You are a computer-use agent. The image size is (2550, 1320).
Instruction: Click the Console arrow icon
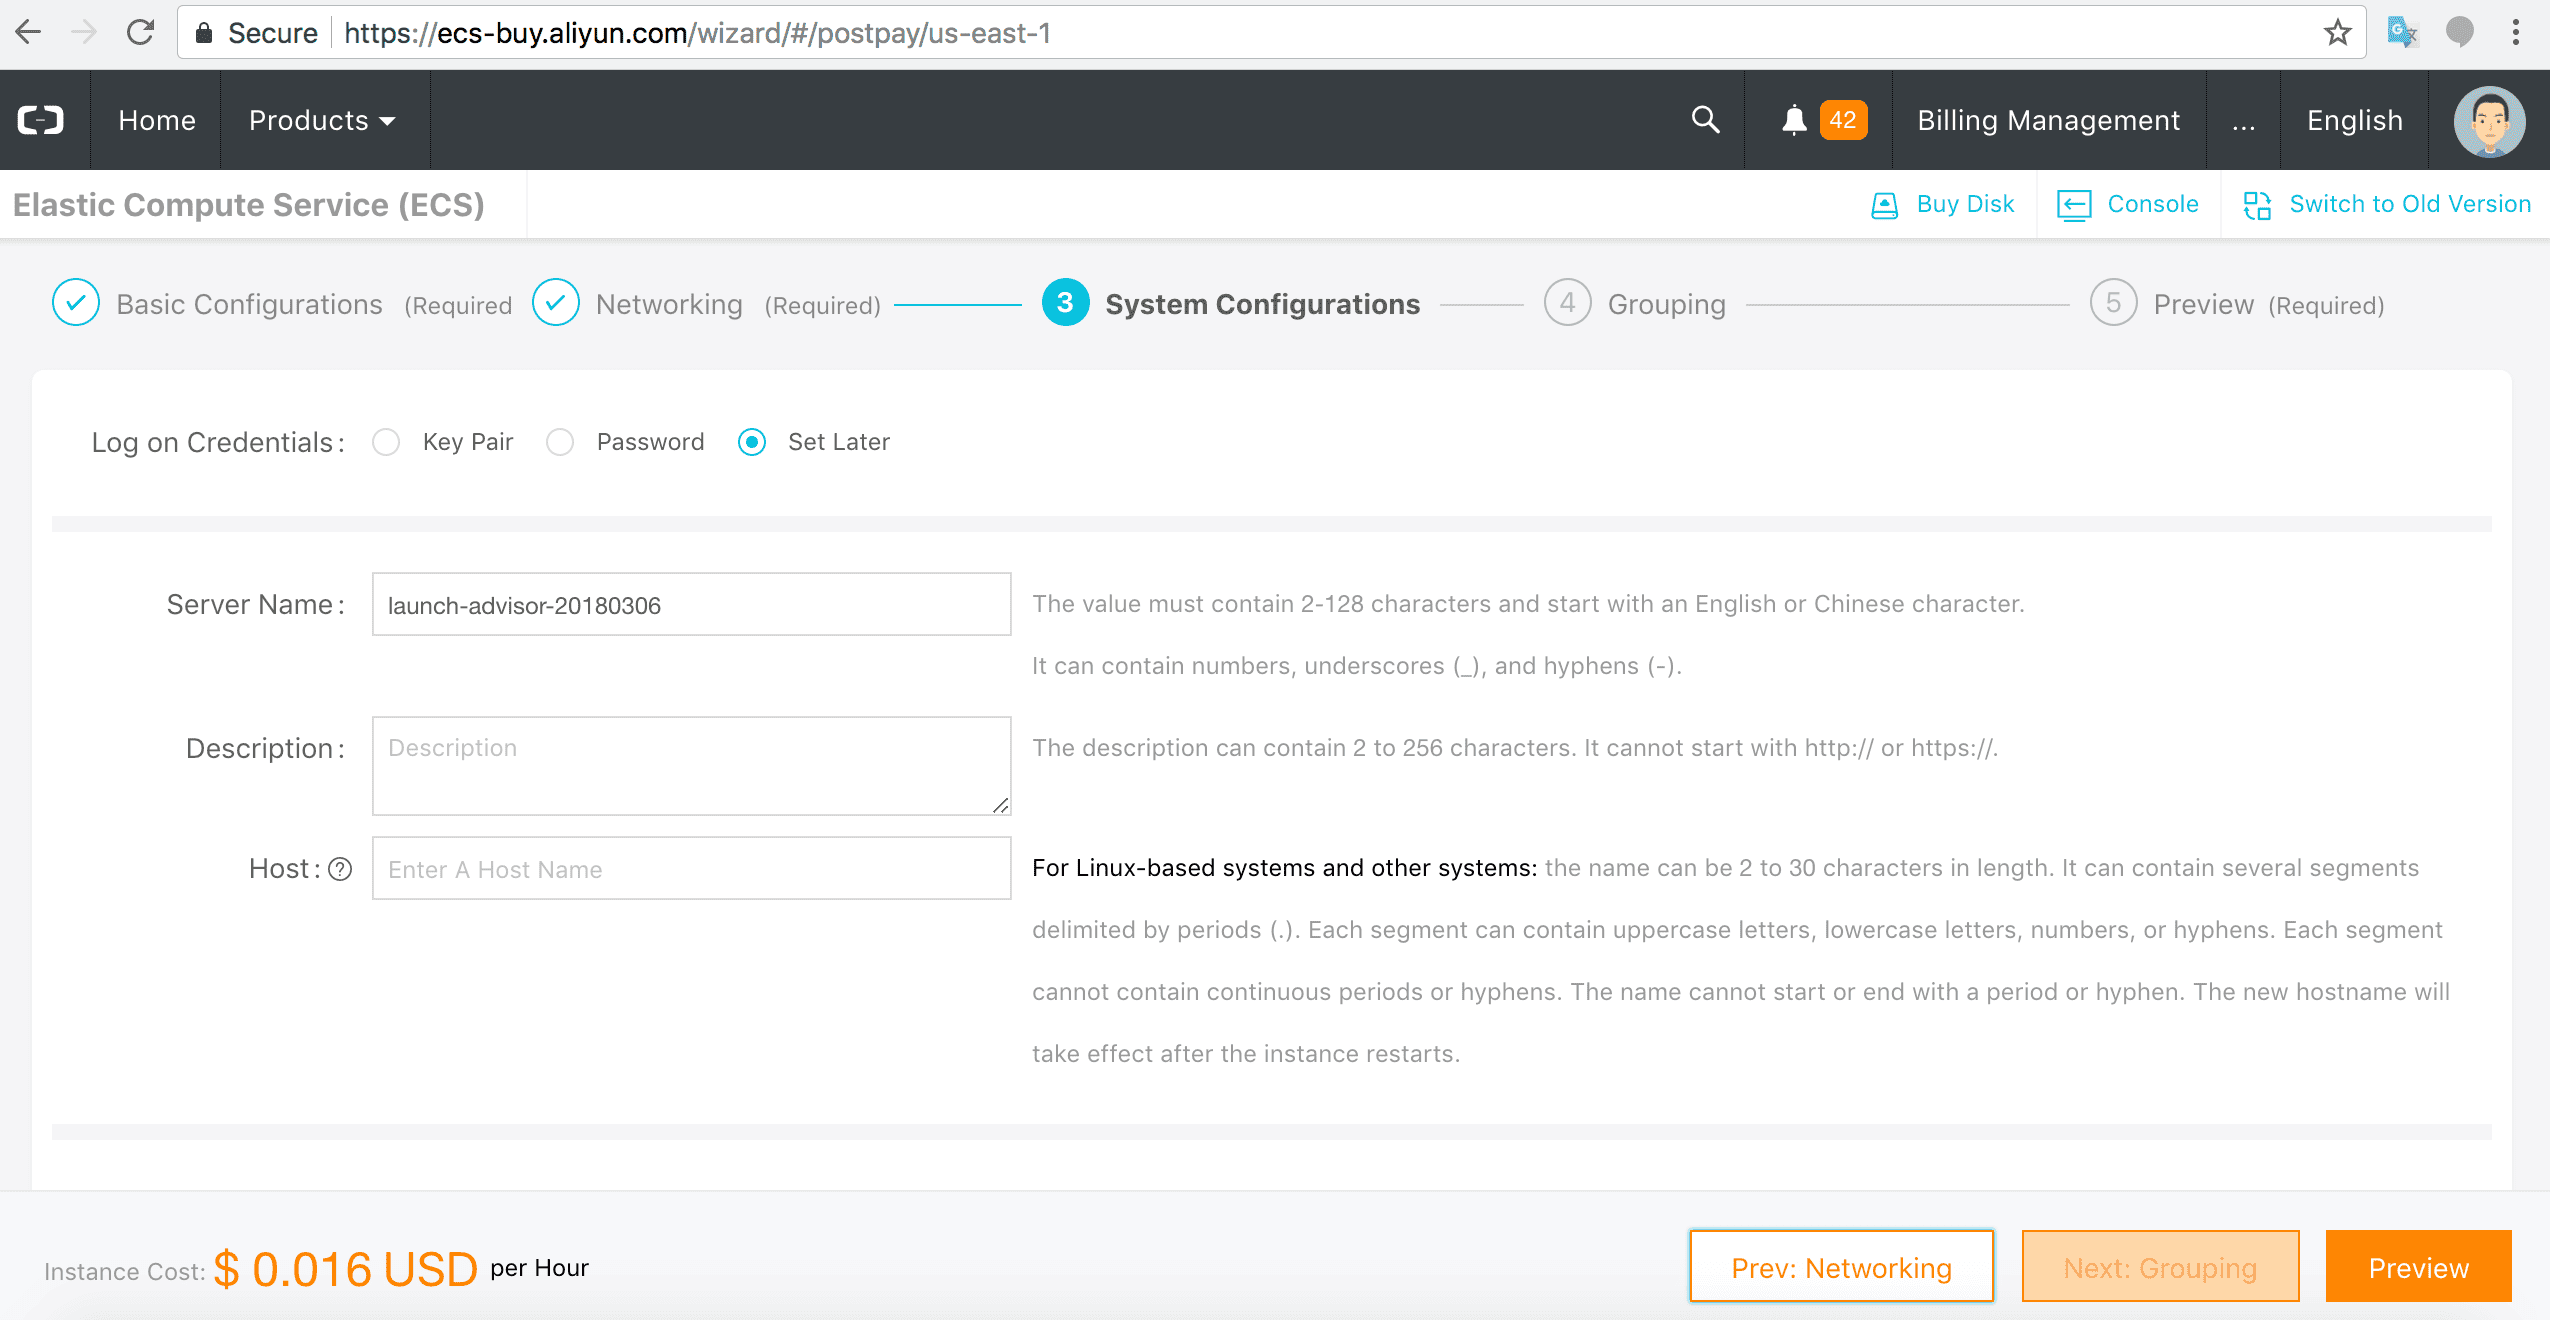2074,205
